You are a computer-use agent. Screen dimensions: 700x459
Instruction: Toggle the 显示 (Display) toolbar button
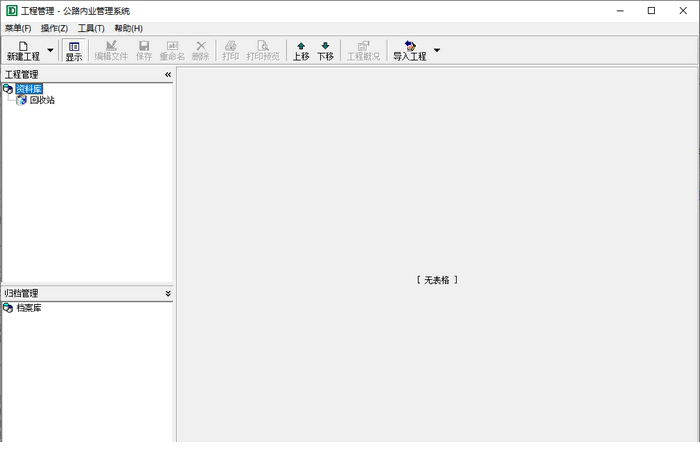74,51
